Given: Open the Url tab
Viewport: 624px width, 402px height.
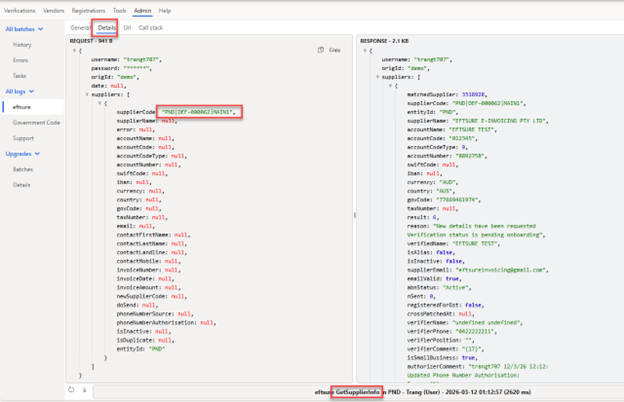Looking at the screenshot, I should coord(127,27).
